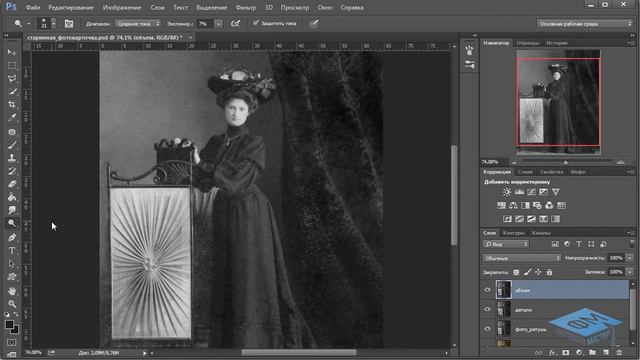640x360 pixels.
Task: Add a Levels adjustment
Action: pos(519,192)
